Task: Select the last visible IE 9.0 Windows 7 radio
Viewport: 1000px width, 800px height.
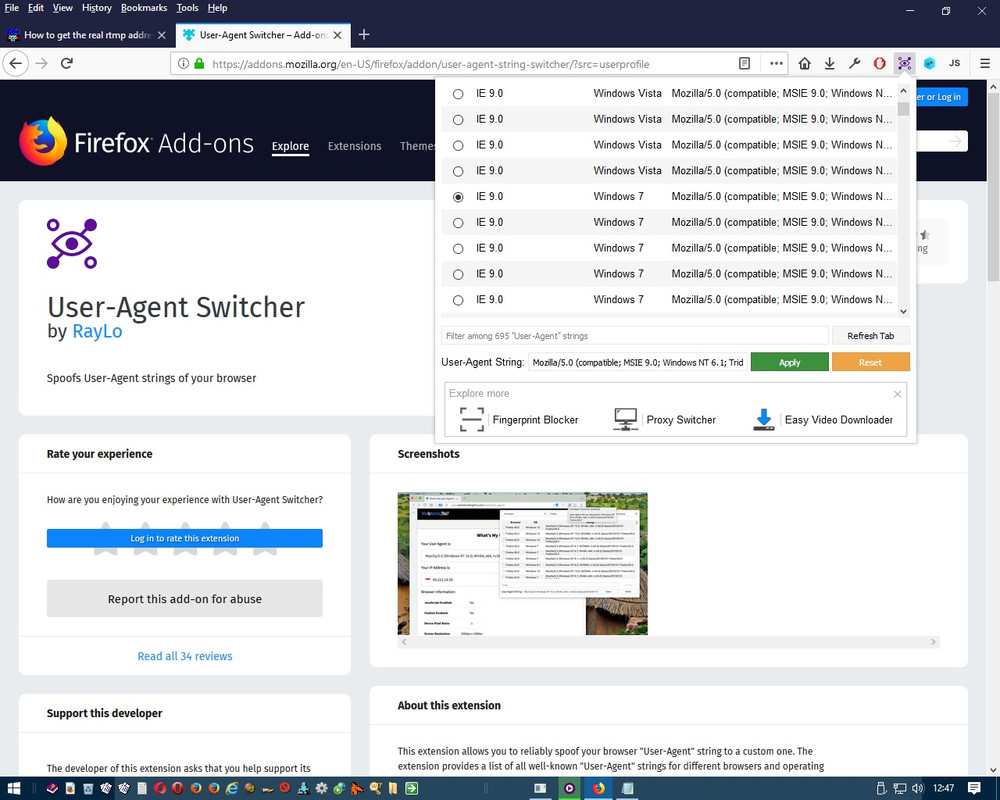Action: pos(458,300)
